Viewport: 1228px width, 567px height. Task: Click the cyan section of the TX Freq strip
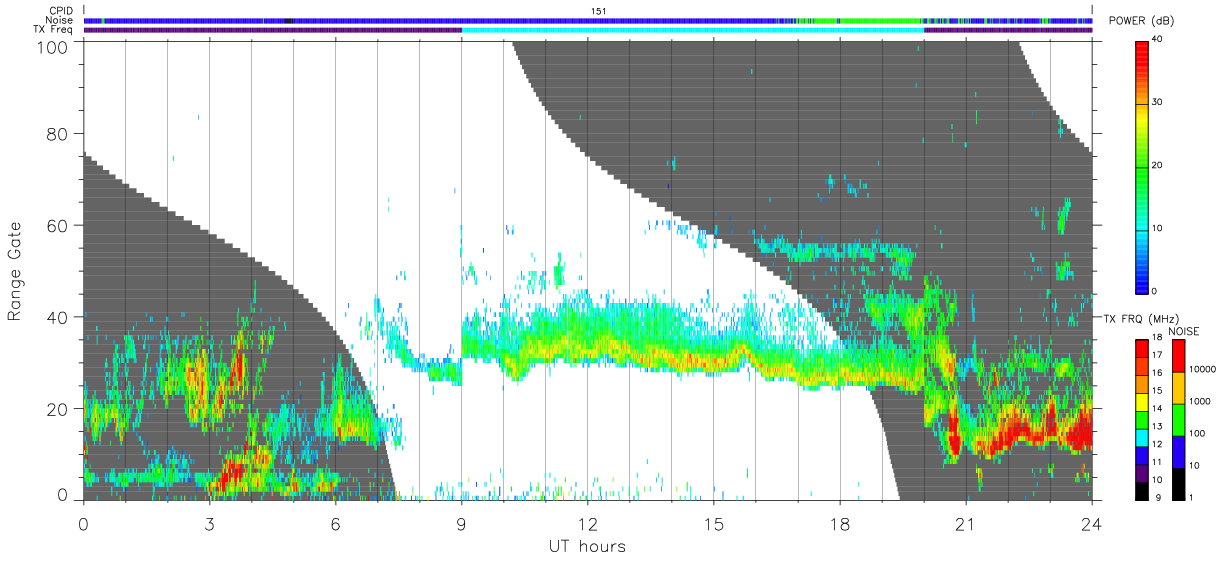[692, 30]
